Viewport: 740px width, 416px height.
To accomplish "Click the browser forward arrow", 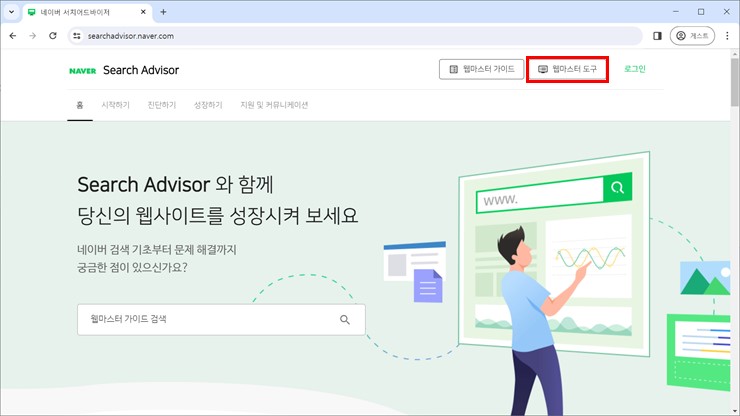I will coord(33,36).
